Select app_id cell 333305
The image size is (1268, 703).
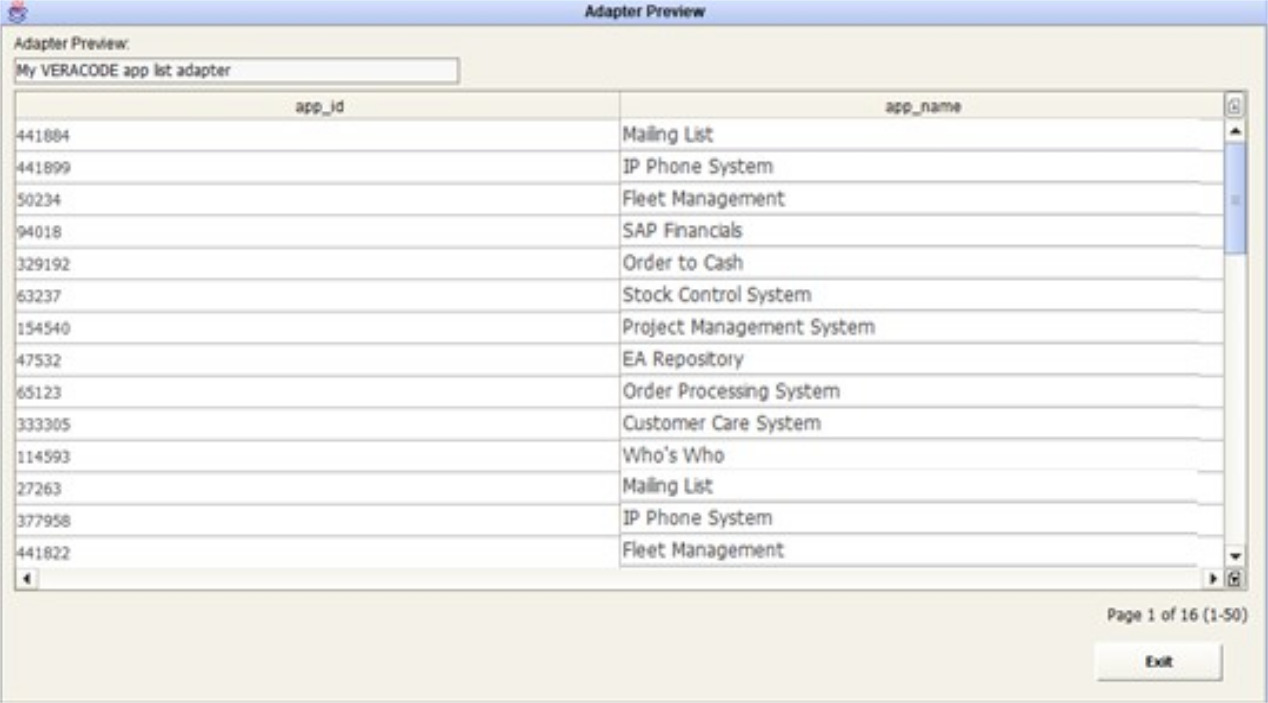[x=317, y=423]
